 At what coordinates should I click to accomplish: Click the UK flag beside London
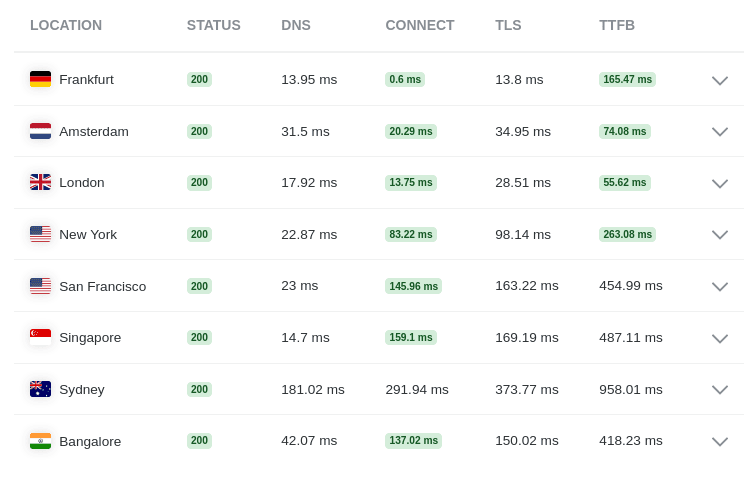tap(40, 182)
